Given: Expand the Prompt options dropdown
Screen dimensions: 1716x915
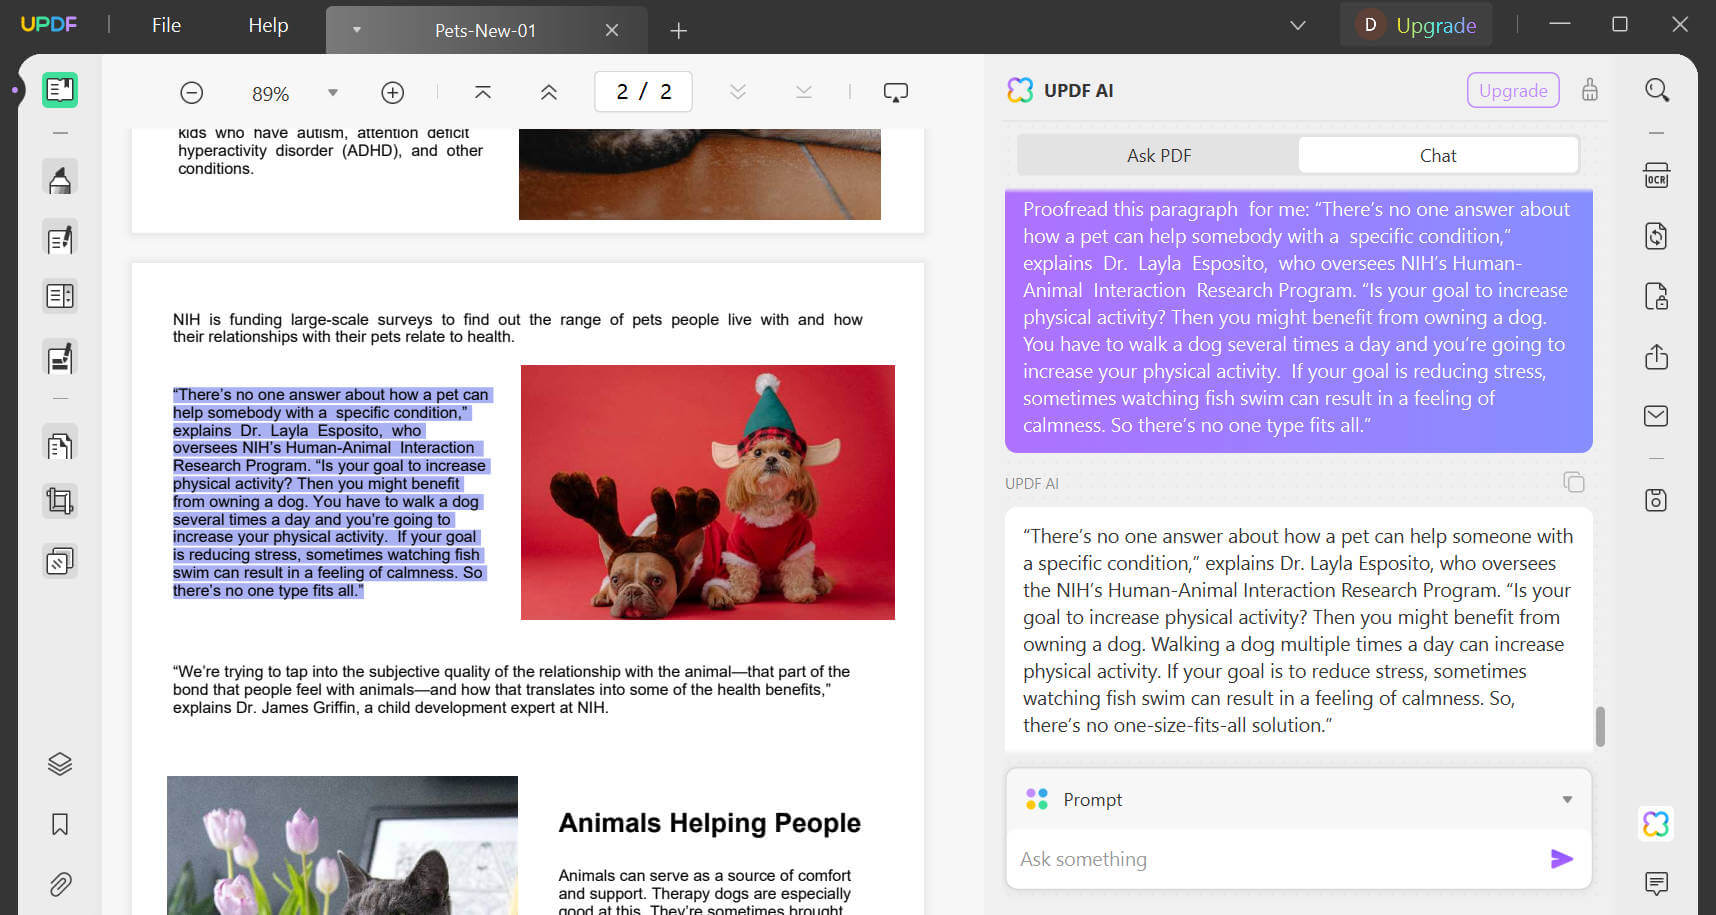Looking at the screenshot, I should [1566, 799].
